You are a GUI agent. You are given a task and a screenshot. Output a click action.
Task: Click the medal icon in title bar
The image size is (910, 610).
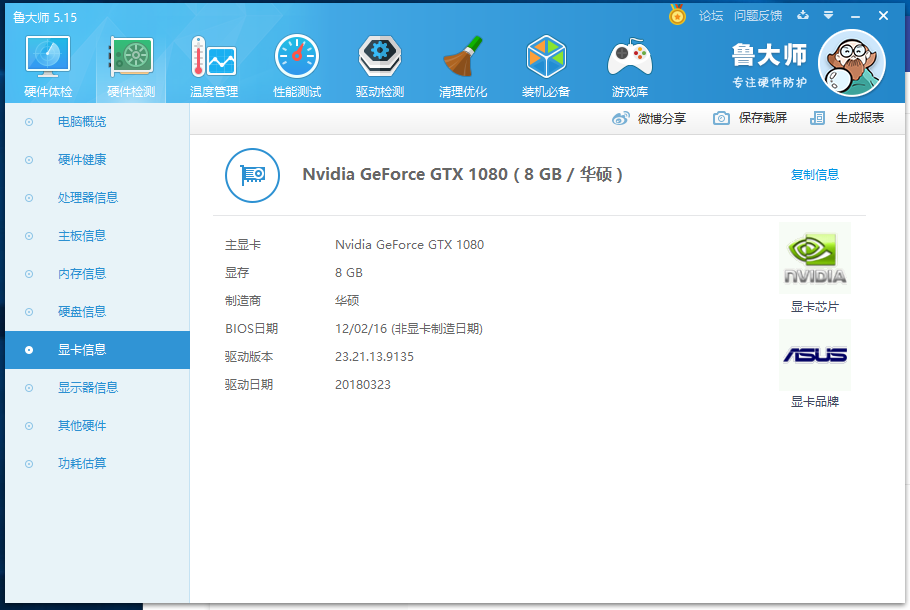[677, 15]
